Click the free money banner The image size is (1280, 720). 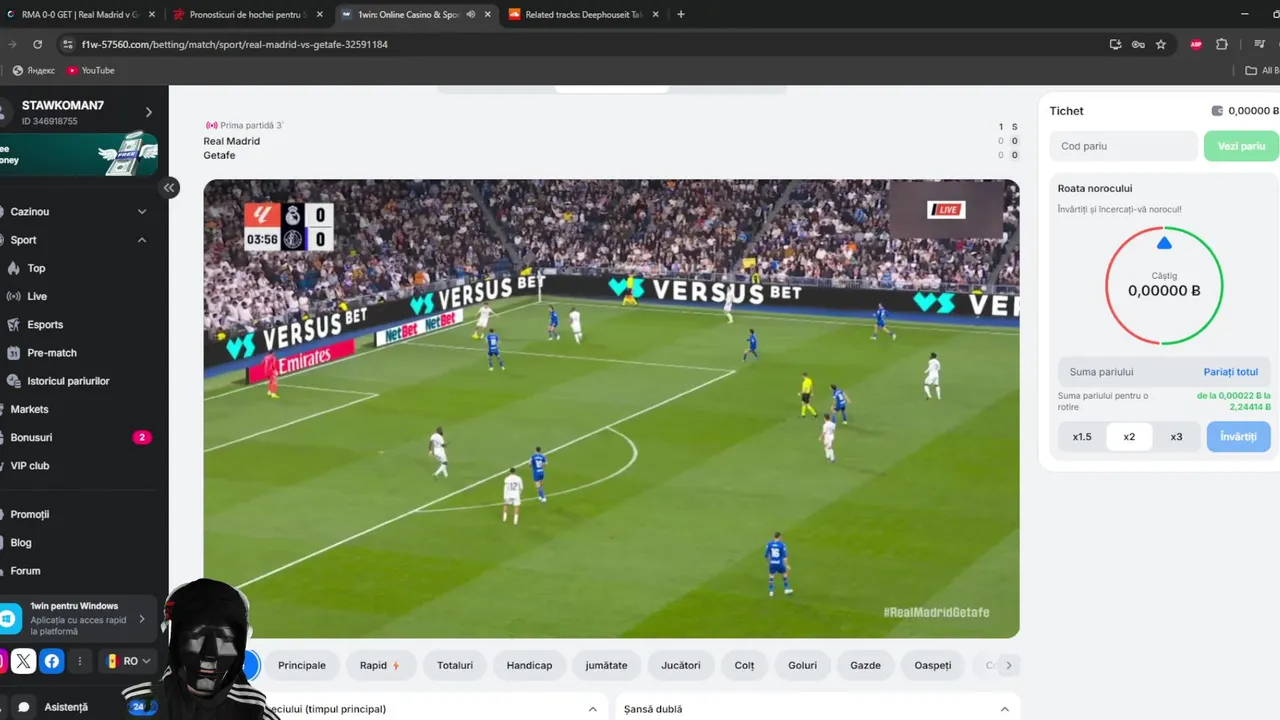(79, 153)
